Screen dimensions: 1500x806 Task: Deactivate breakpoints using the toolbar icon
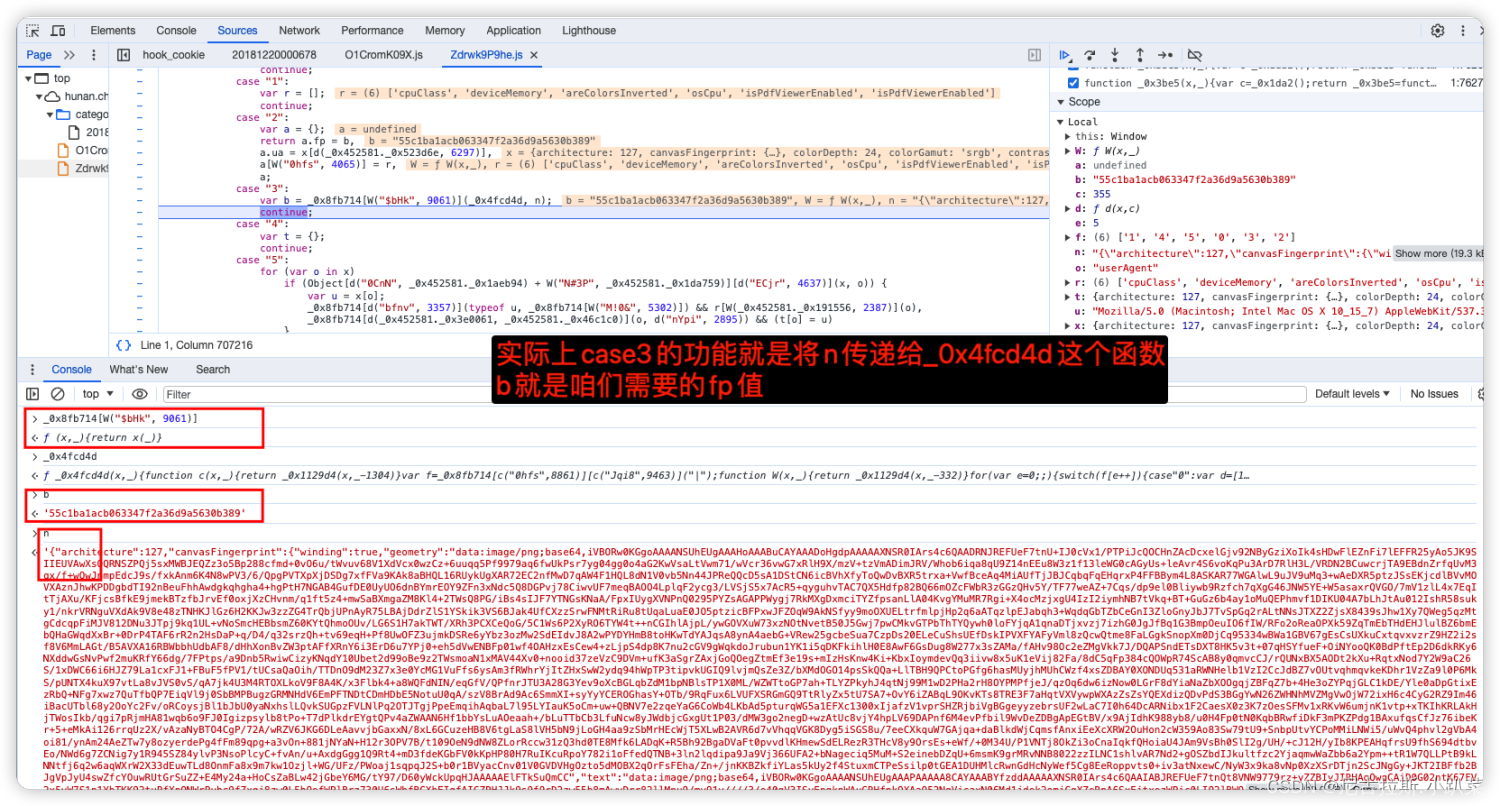1193,55
